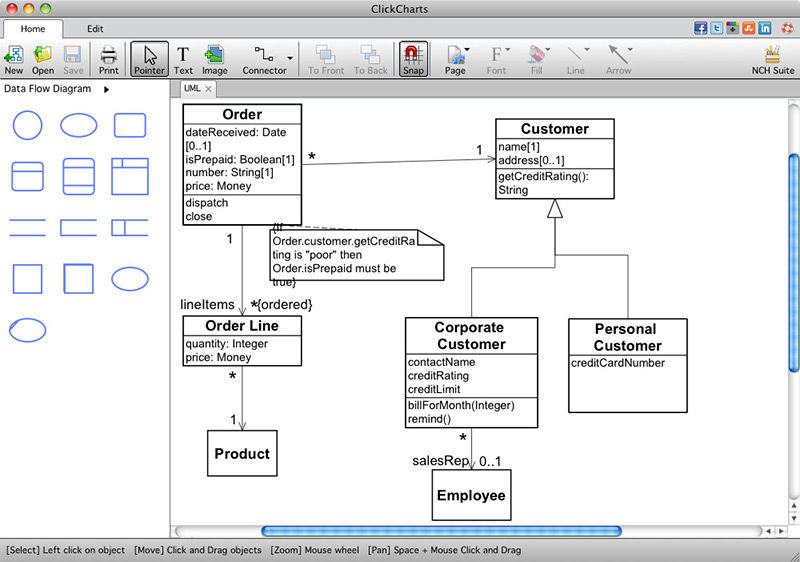This screenshot has width=800, height=562.
Task: Click the Facebook share icon
Action: 700,28
